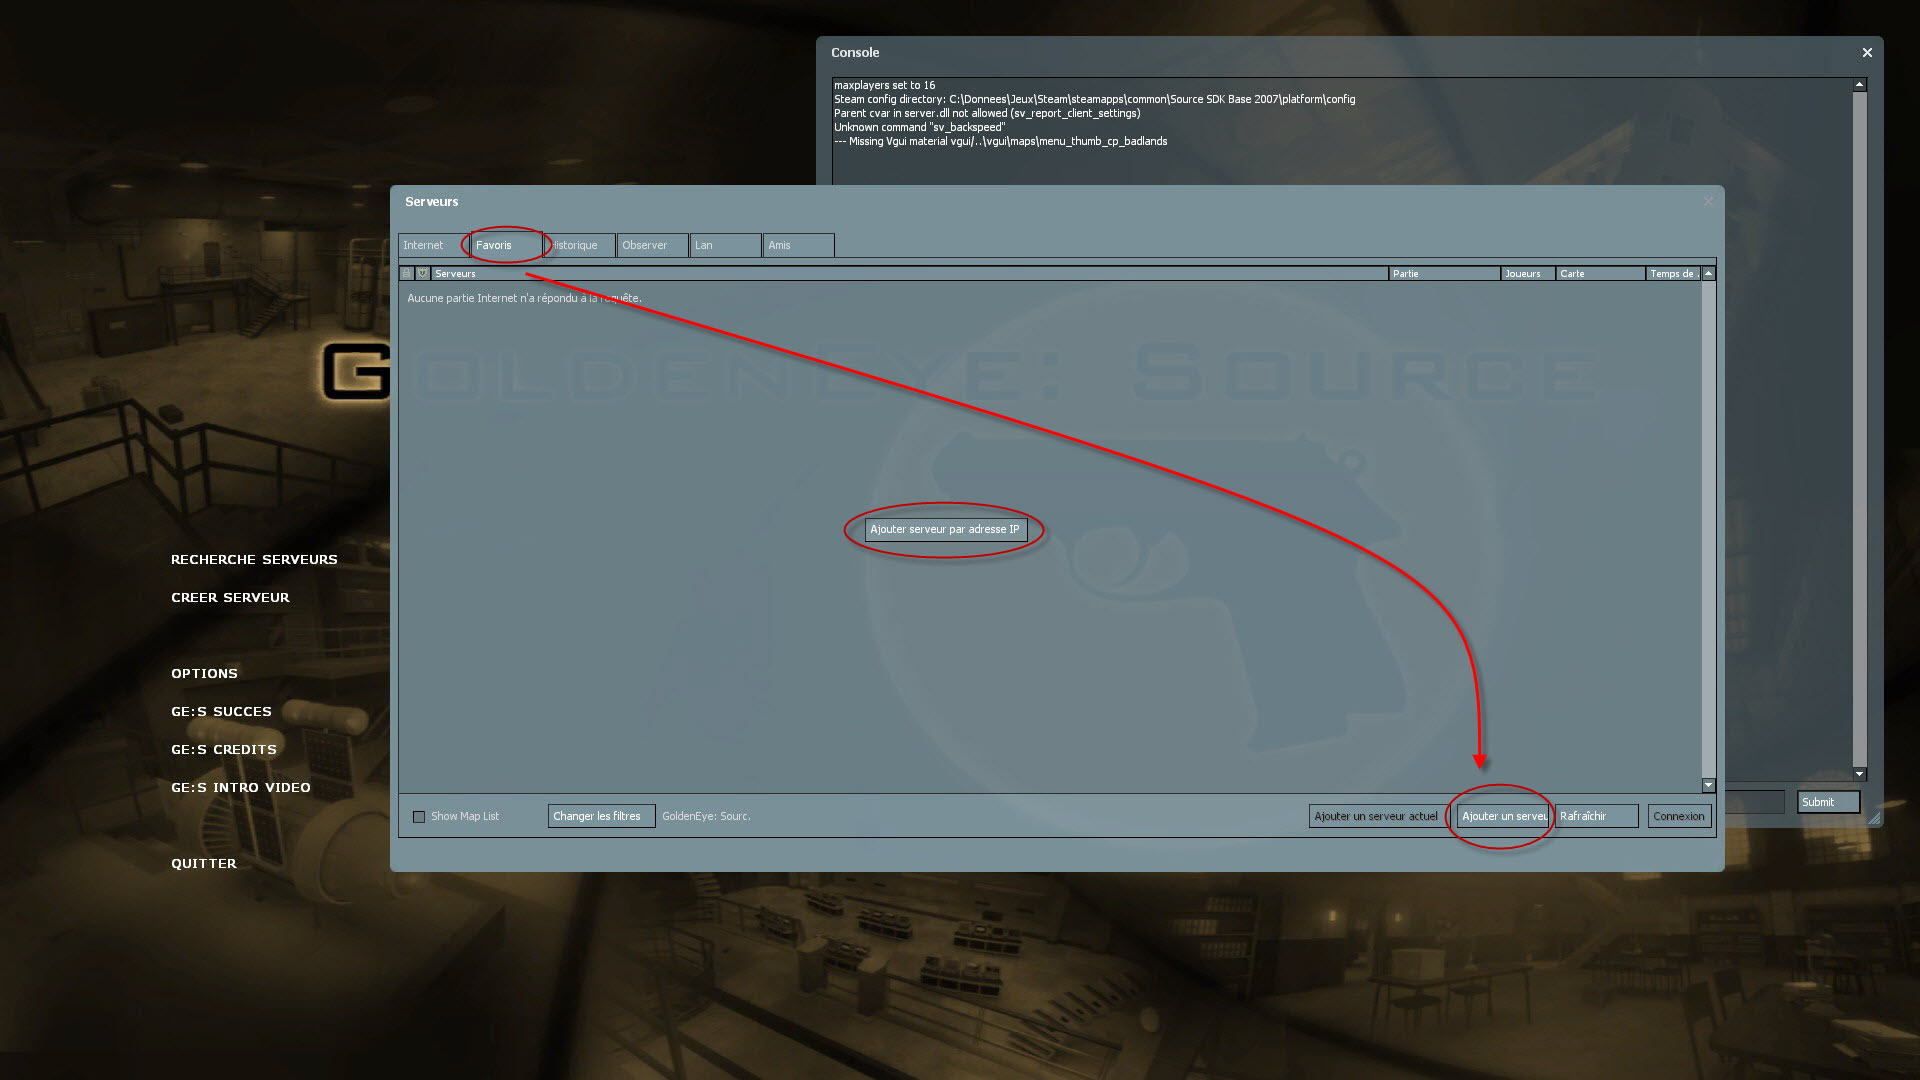Open Changer les filtres panel

(600, 816)
